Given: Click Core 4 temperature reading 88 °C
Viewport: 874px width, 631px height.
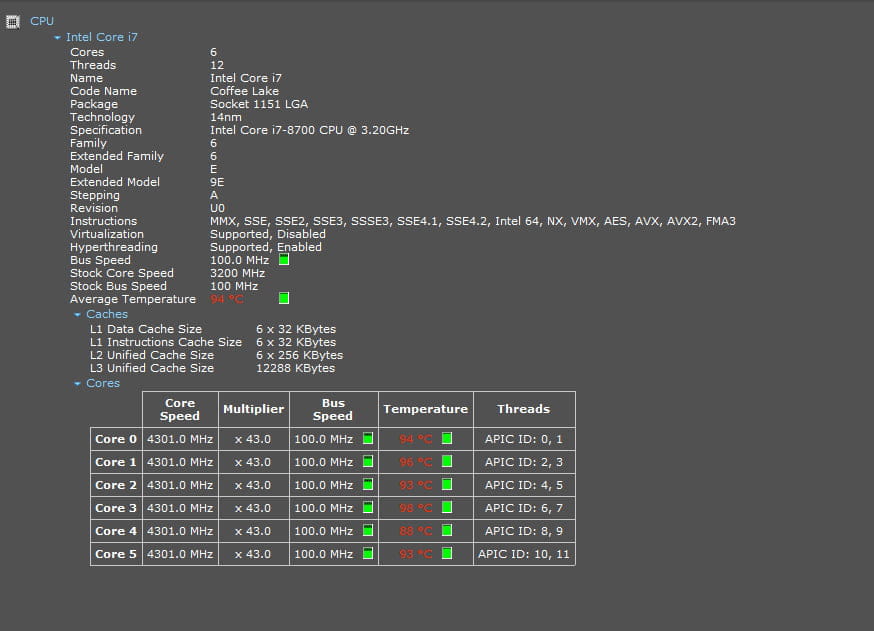Looking at the screenshot, I should pos(416,531).
